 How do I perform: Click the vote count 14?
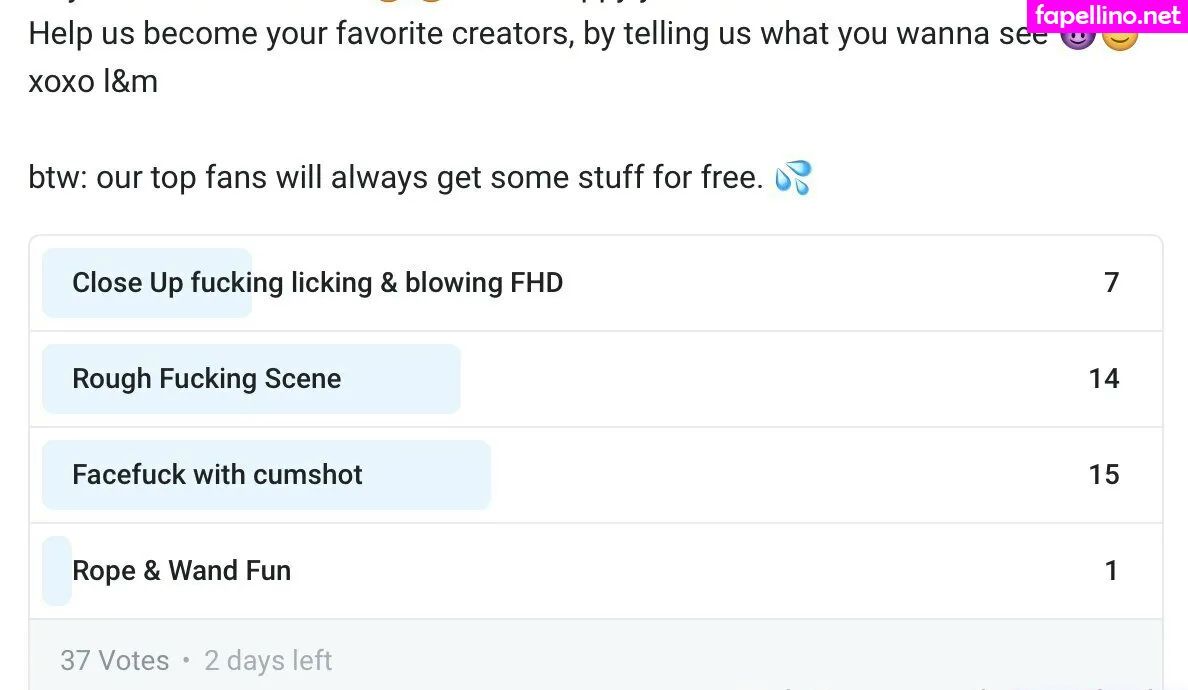pyautogui.click(x=1104, y=379)
